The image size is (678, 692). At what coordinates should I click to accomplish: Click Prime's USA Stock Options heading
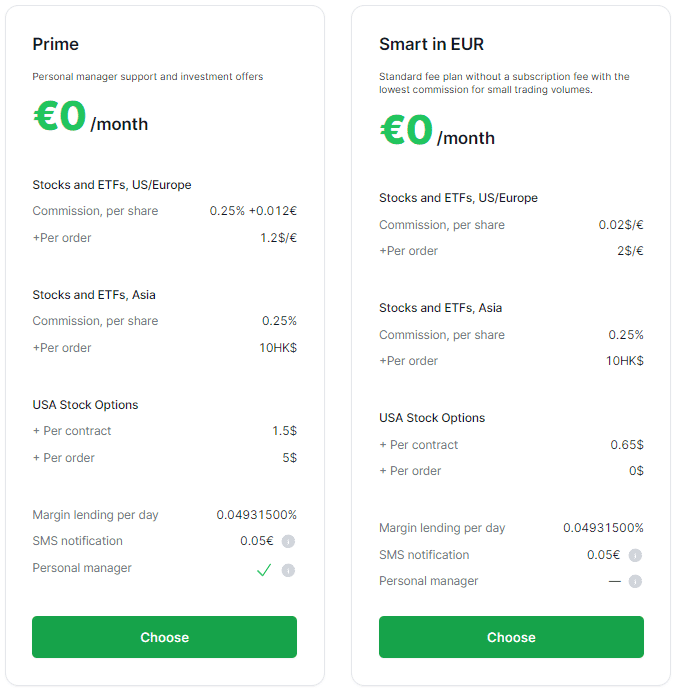[85, 405]
